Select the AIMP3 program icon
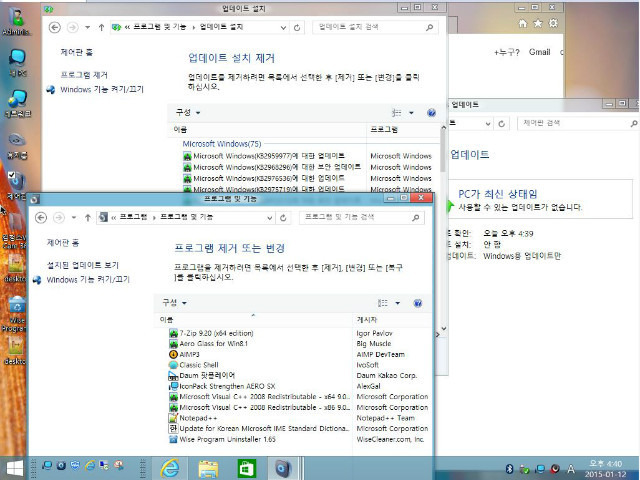Viewport: 640px width, 480px height. (173, 354)
